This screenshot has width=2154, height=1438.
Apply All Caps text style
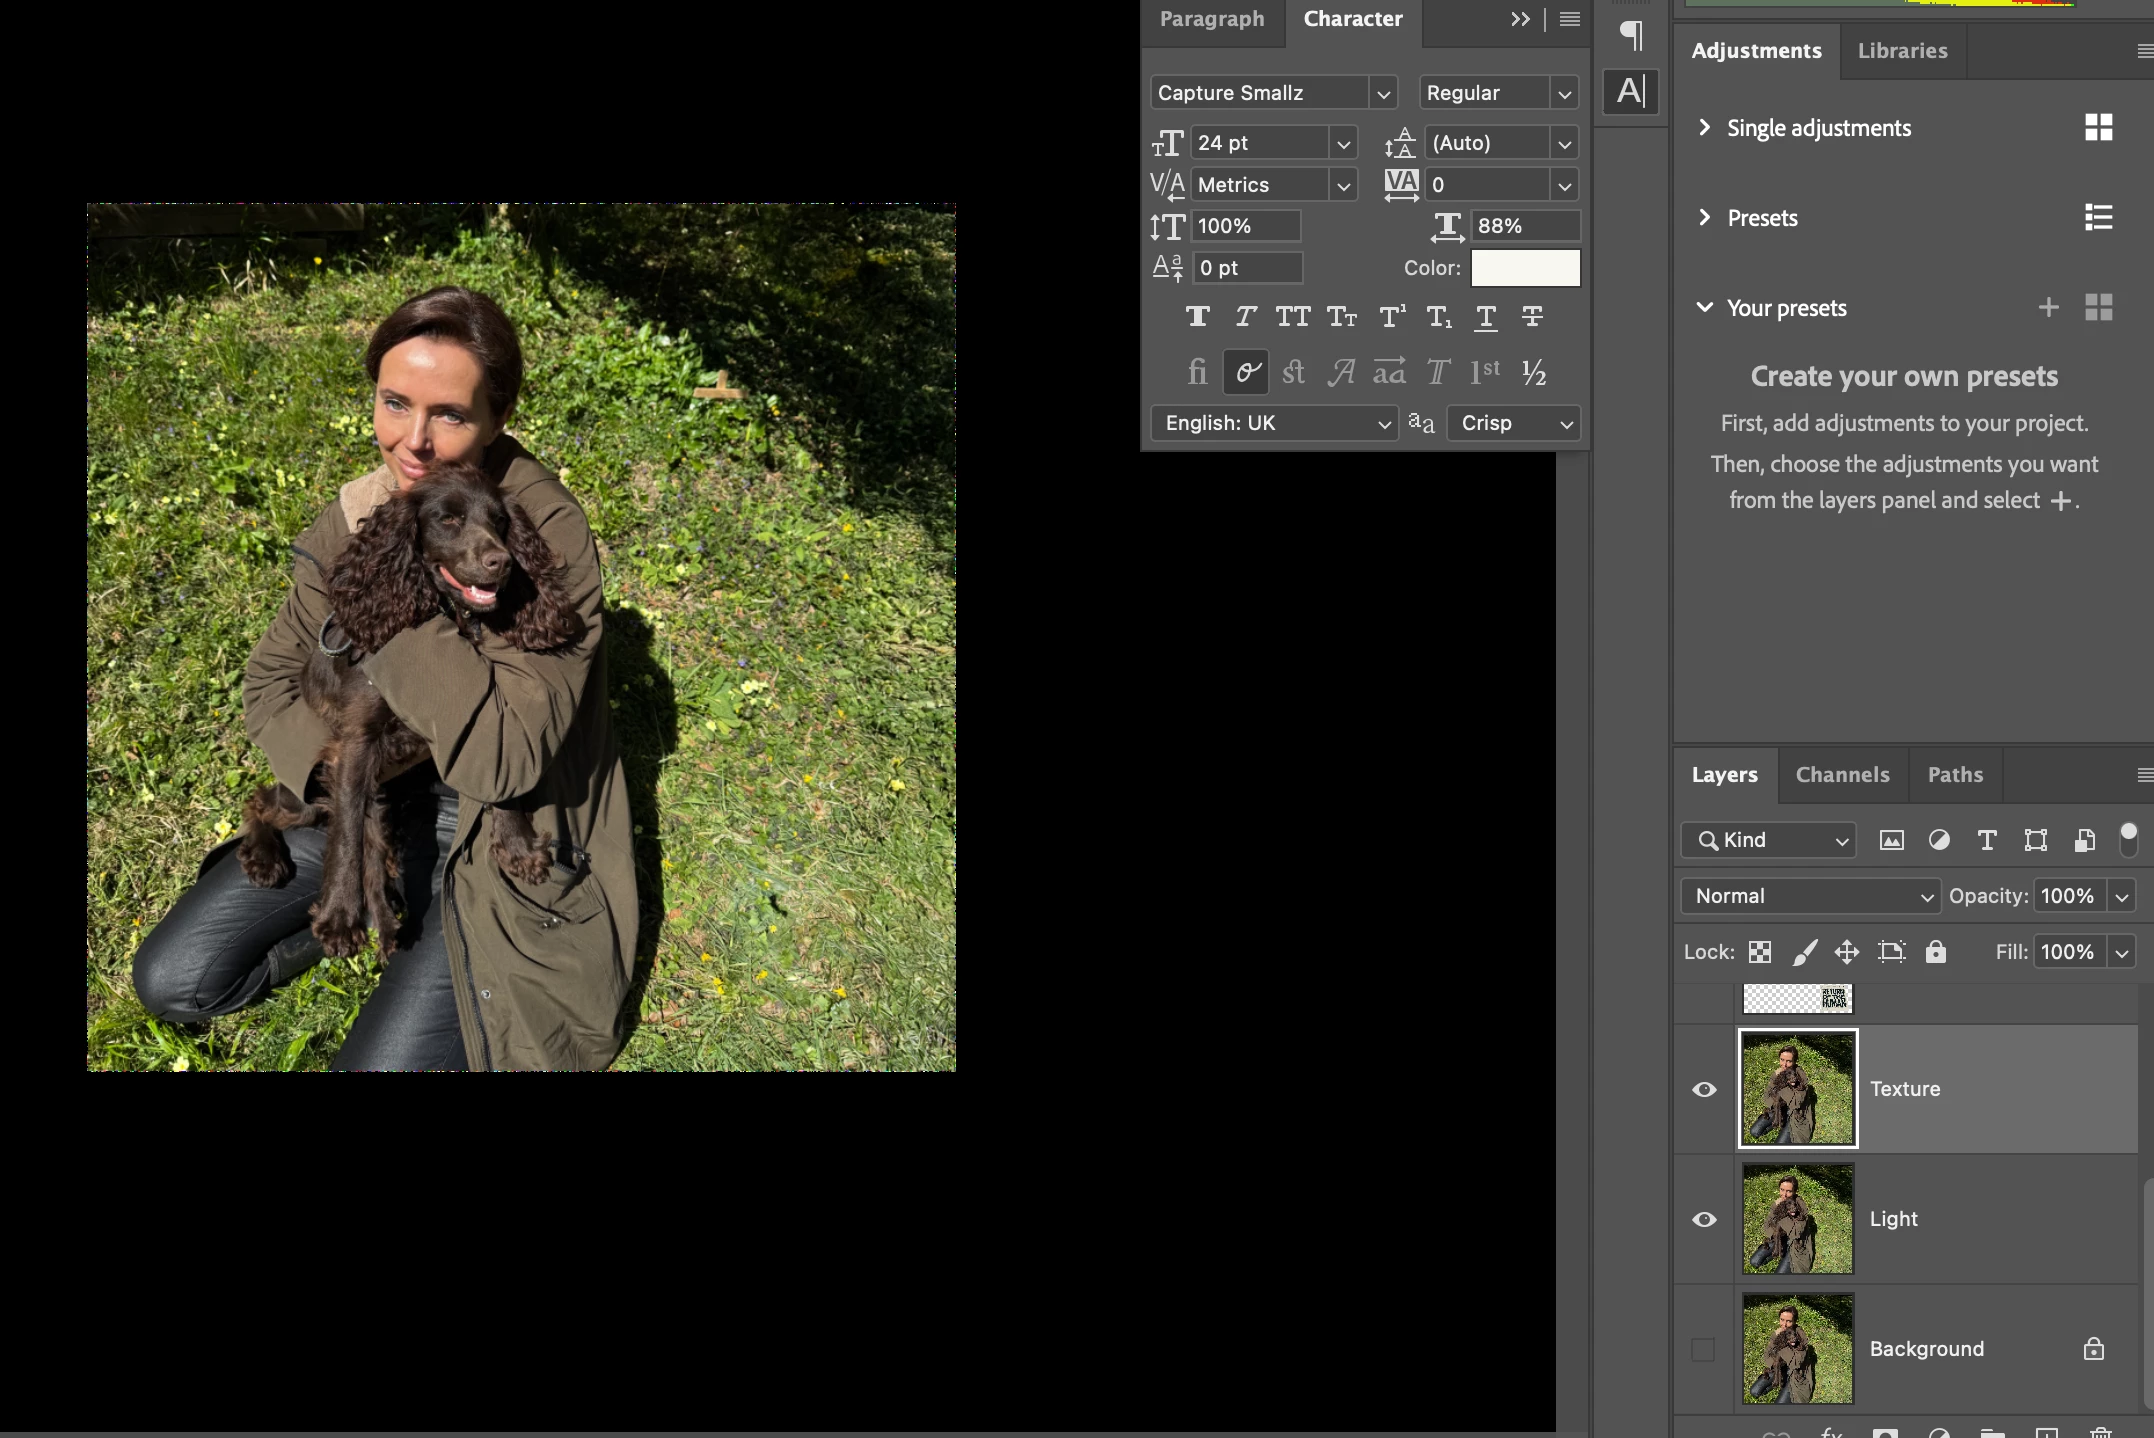[1292, 317]
